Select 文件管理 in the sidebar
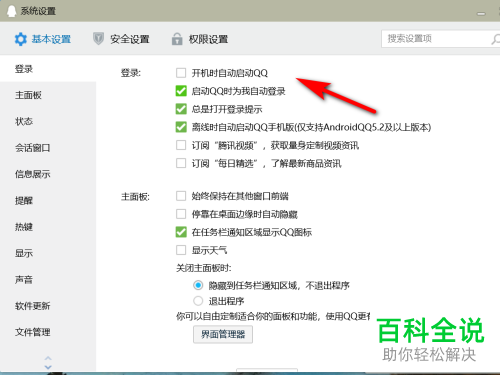The image size is (500, 375). 48,332
